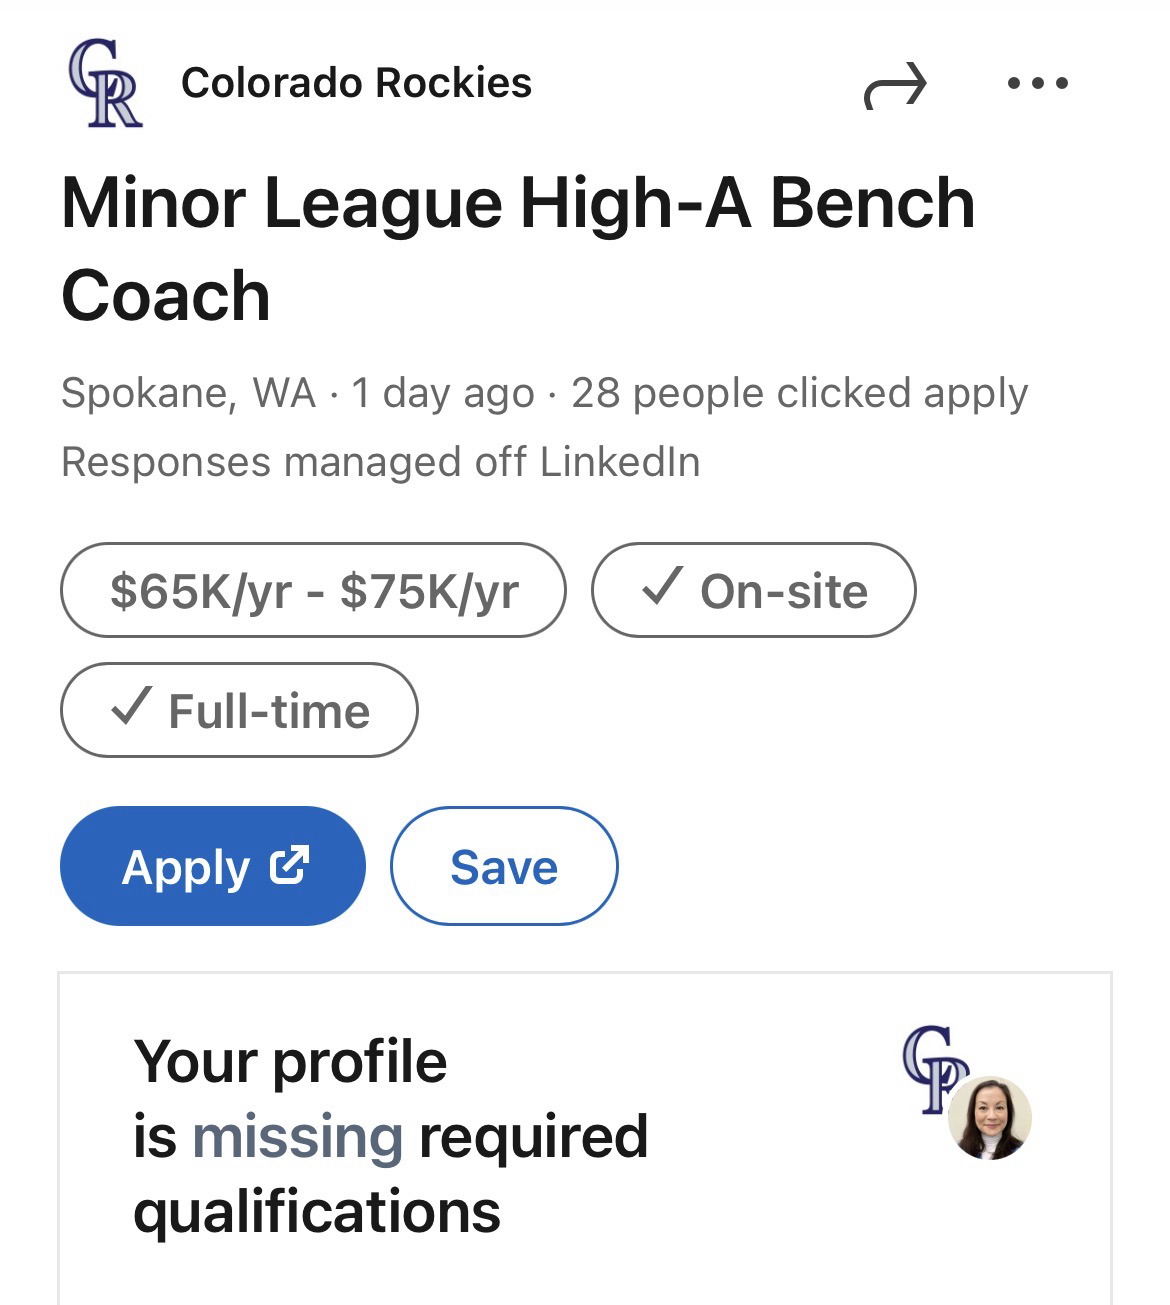This screenshot has height=1305, width=1170.
Task: Click the Spokane, WA location text
Action: [x=188, y=393]
